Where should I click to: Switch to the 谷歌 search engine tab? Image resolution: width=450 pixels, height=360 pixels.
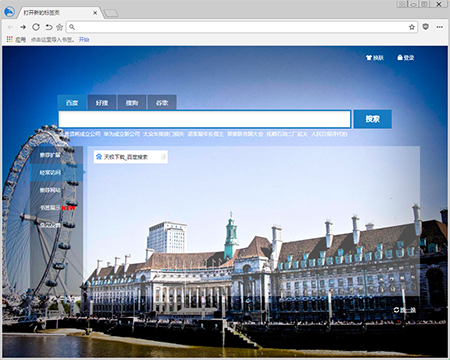(162, 103)
